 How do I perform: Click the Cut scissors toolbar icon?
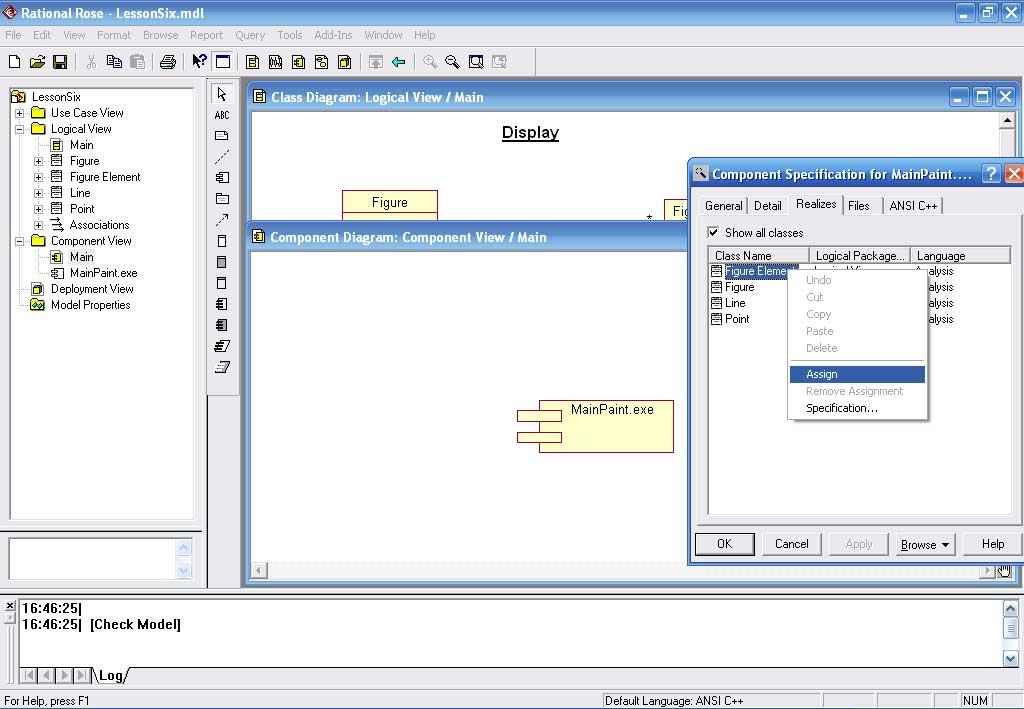tap(91, 62)
